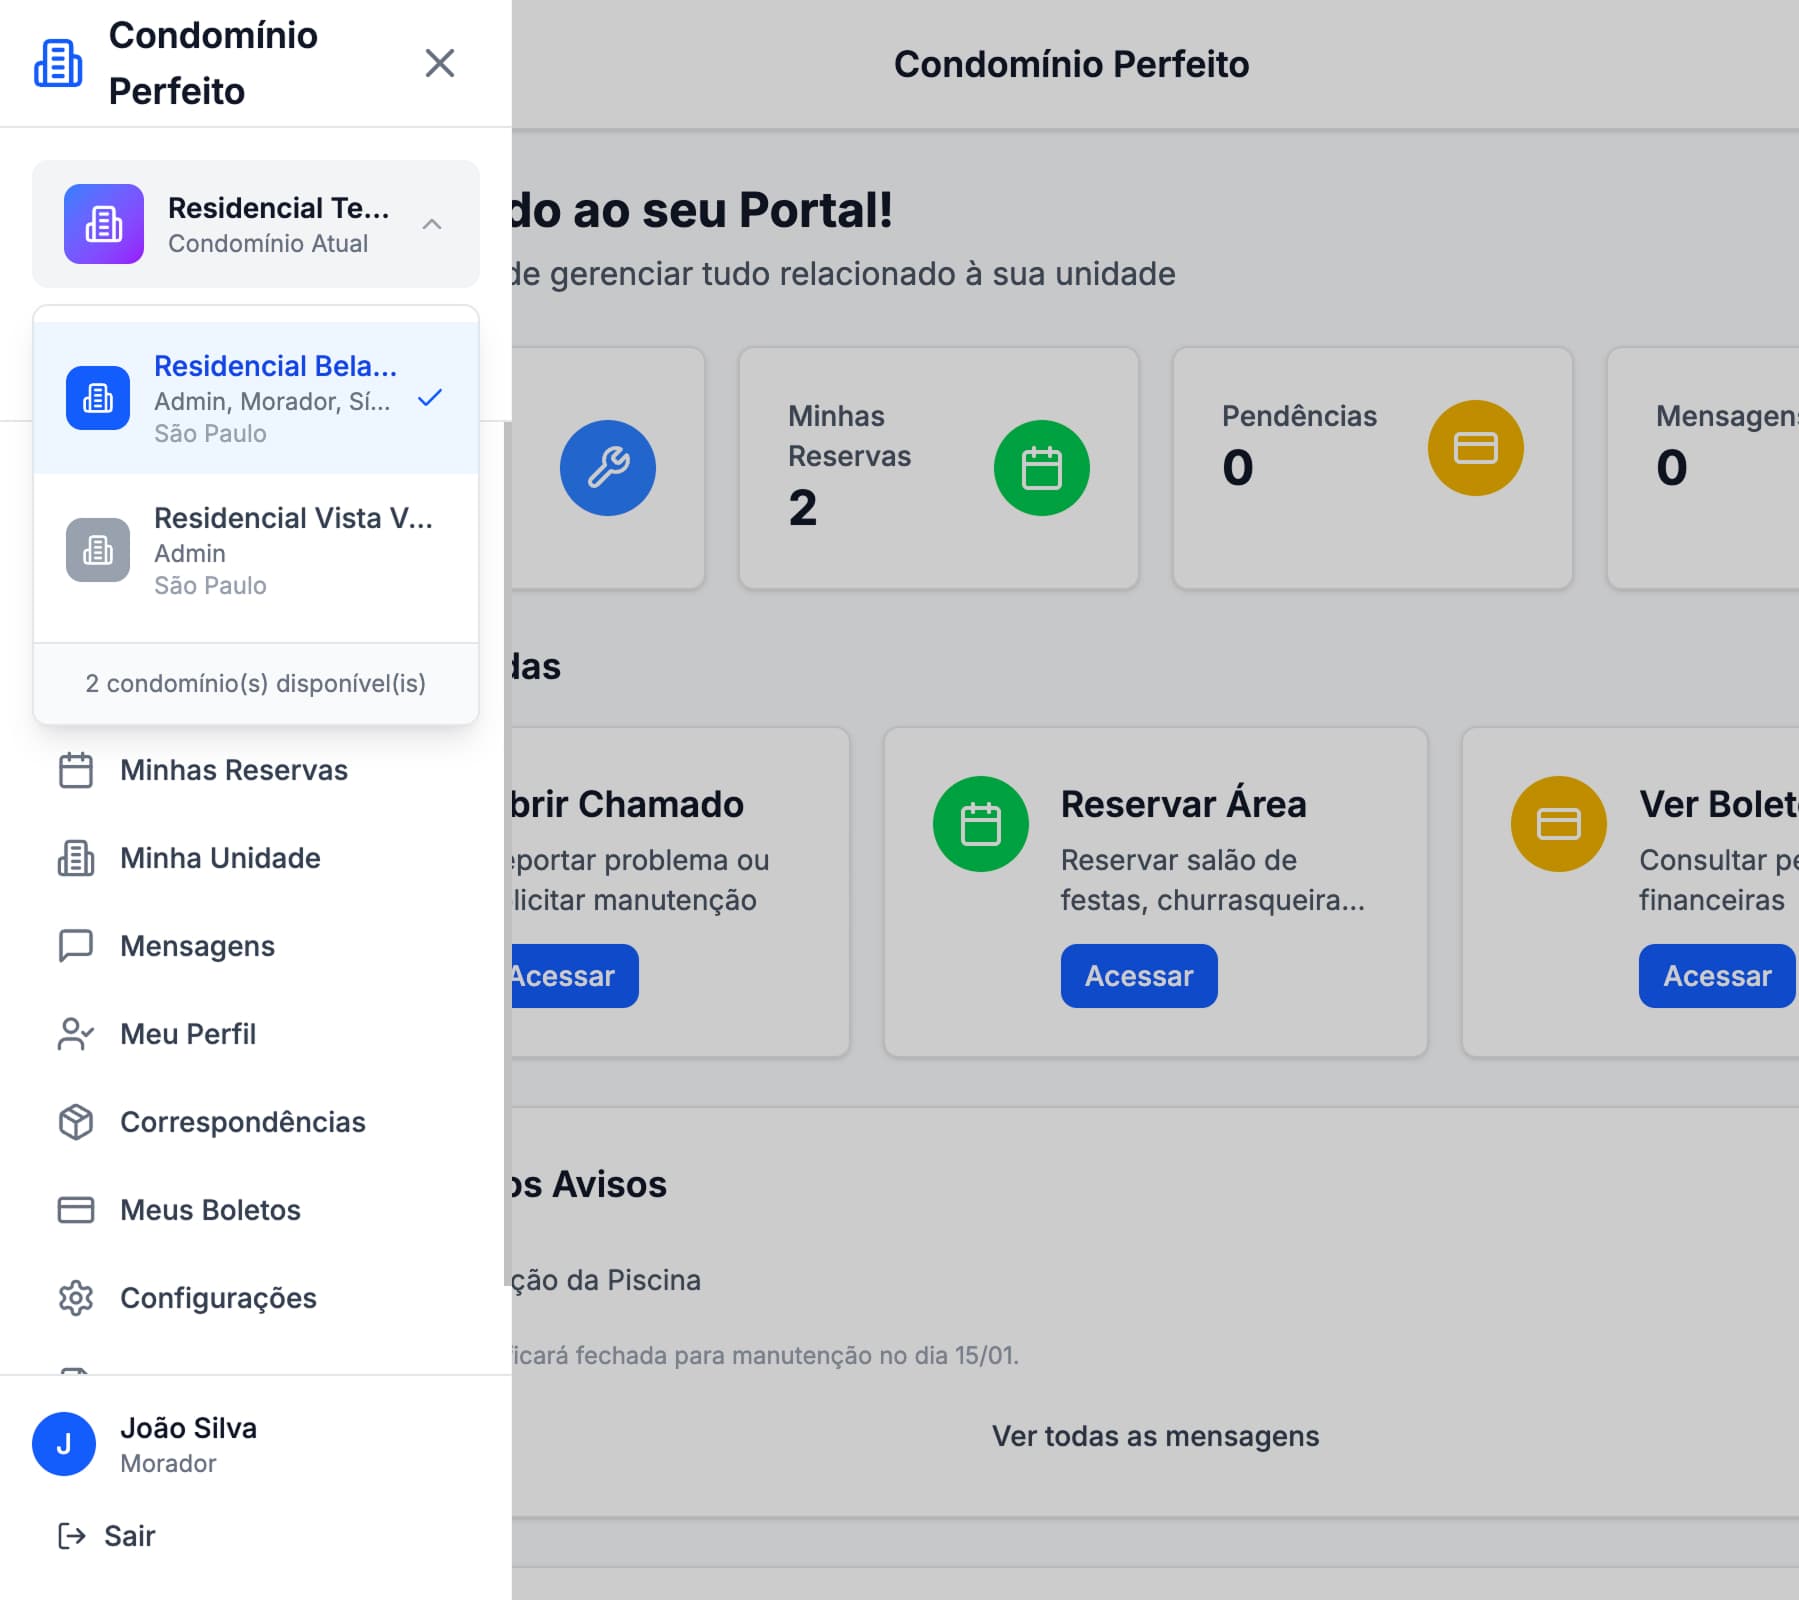Click the green Reservar Área calendar icon
Image resolution: width=1799 pixels, height=1600 pixels.
pyautogui.click(x=980, y=823)
